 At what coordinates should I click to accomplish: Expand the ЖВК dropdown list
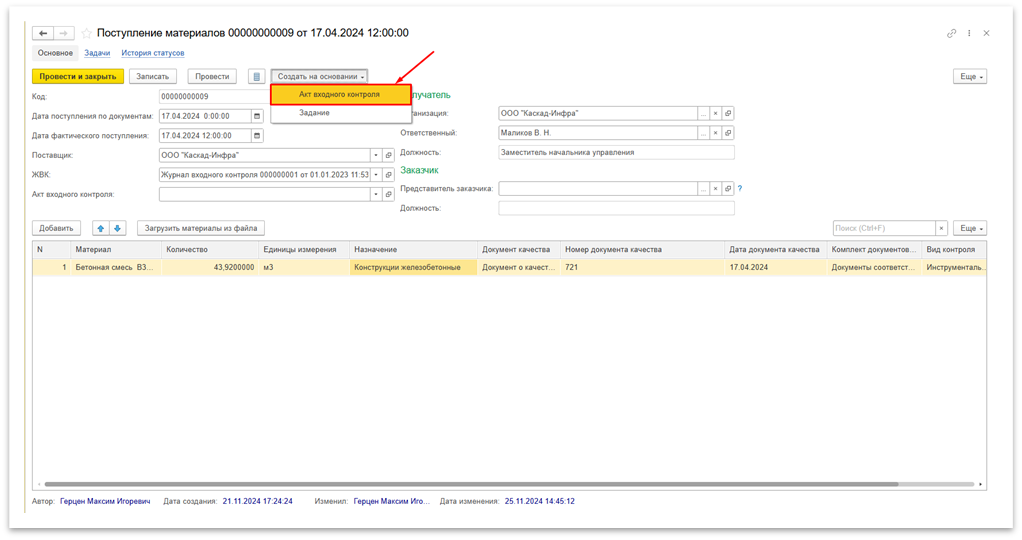click(376, 174)
